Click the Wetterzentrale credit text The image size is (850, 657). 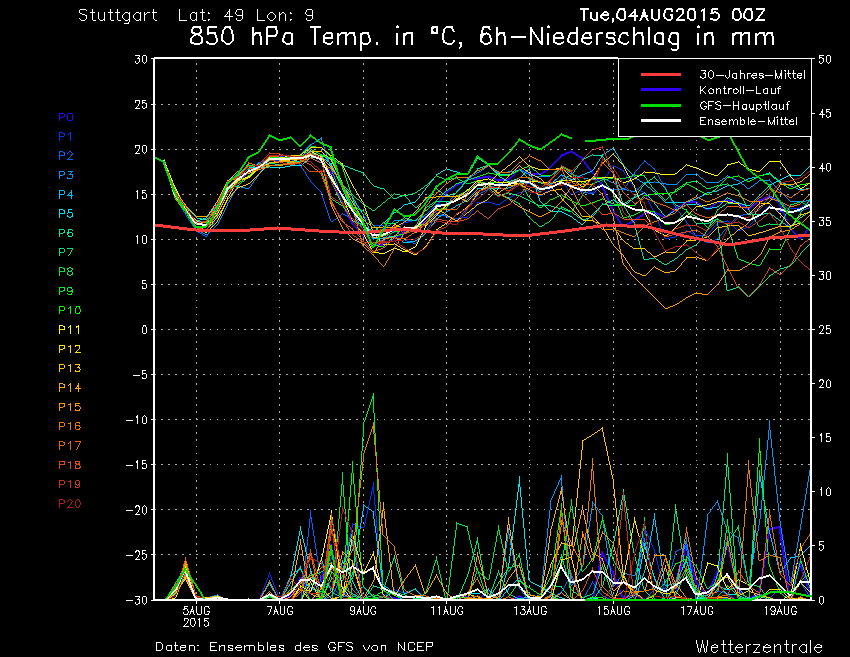tap(759, 647)
